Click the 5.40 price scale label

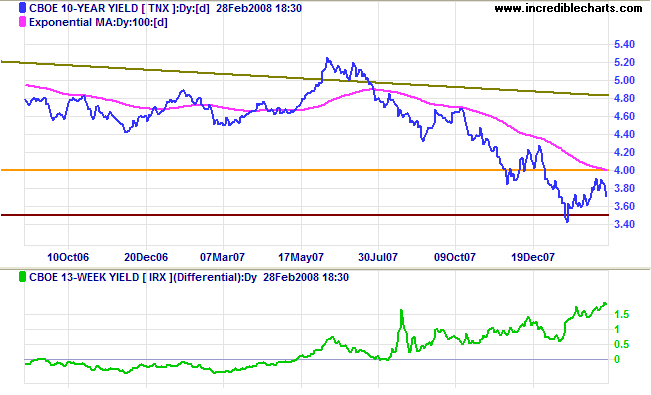pos(624,44)
